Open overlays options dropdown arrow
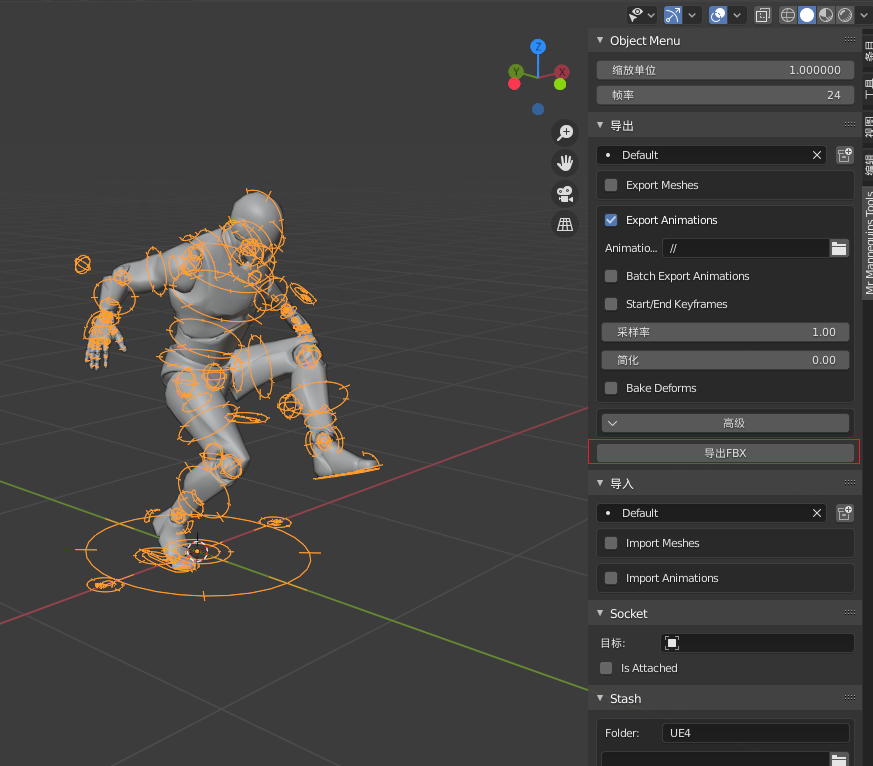The width and height of the screenshot is (873, 766). click(737, 15)
